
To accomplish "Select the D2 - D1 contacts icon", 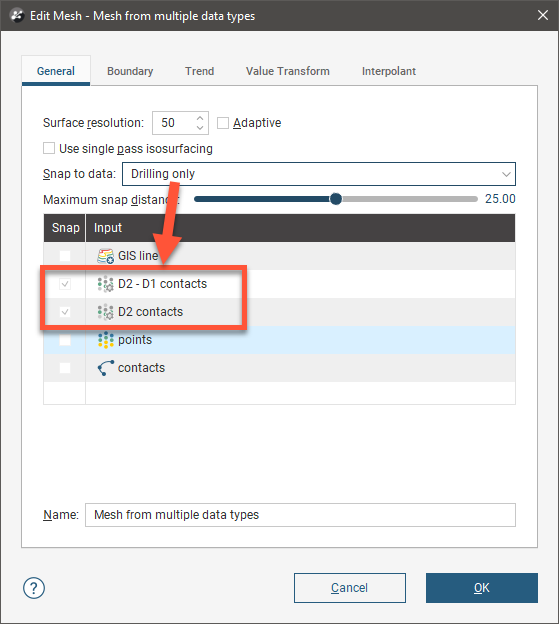I will 106,284.
